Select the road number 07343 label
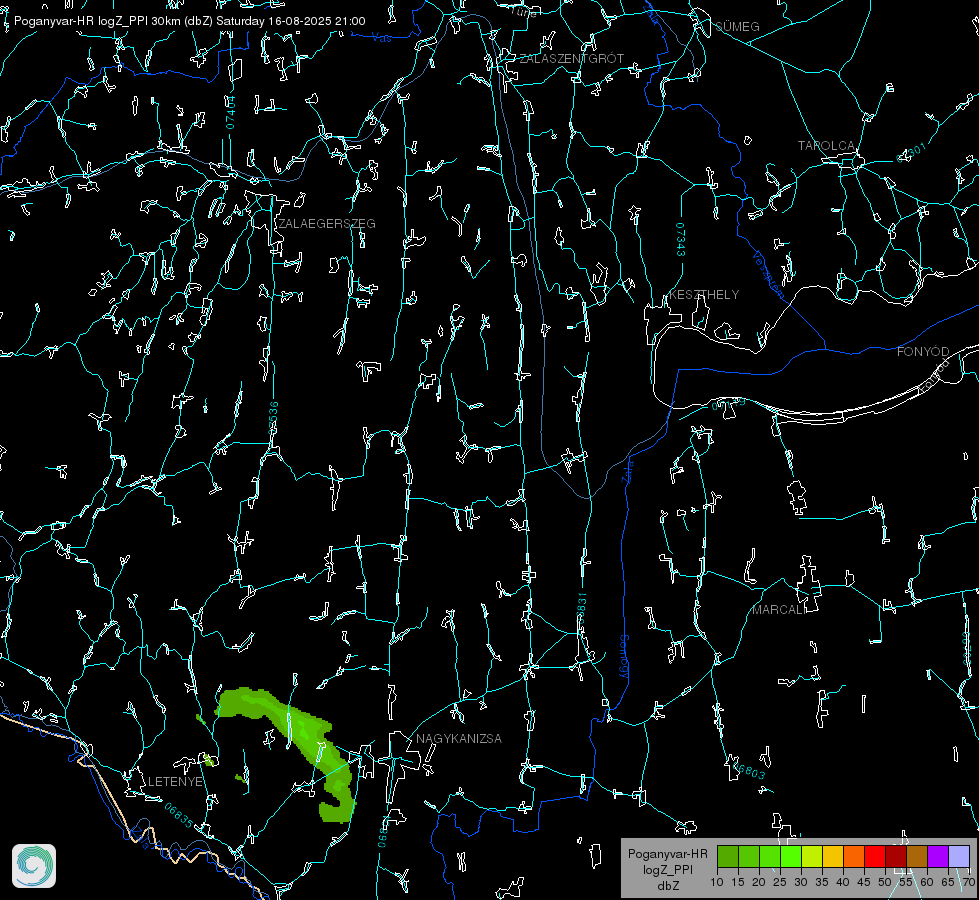The image size is (979, 900). coord(681,240)
